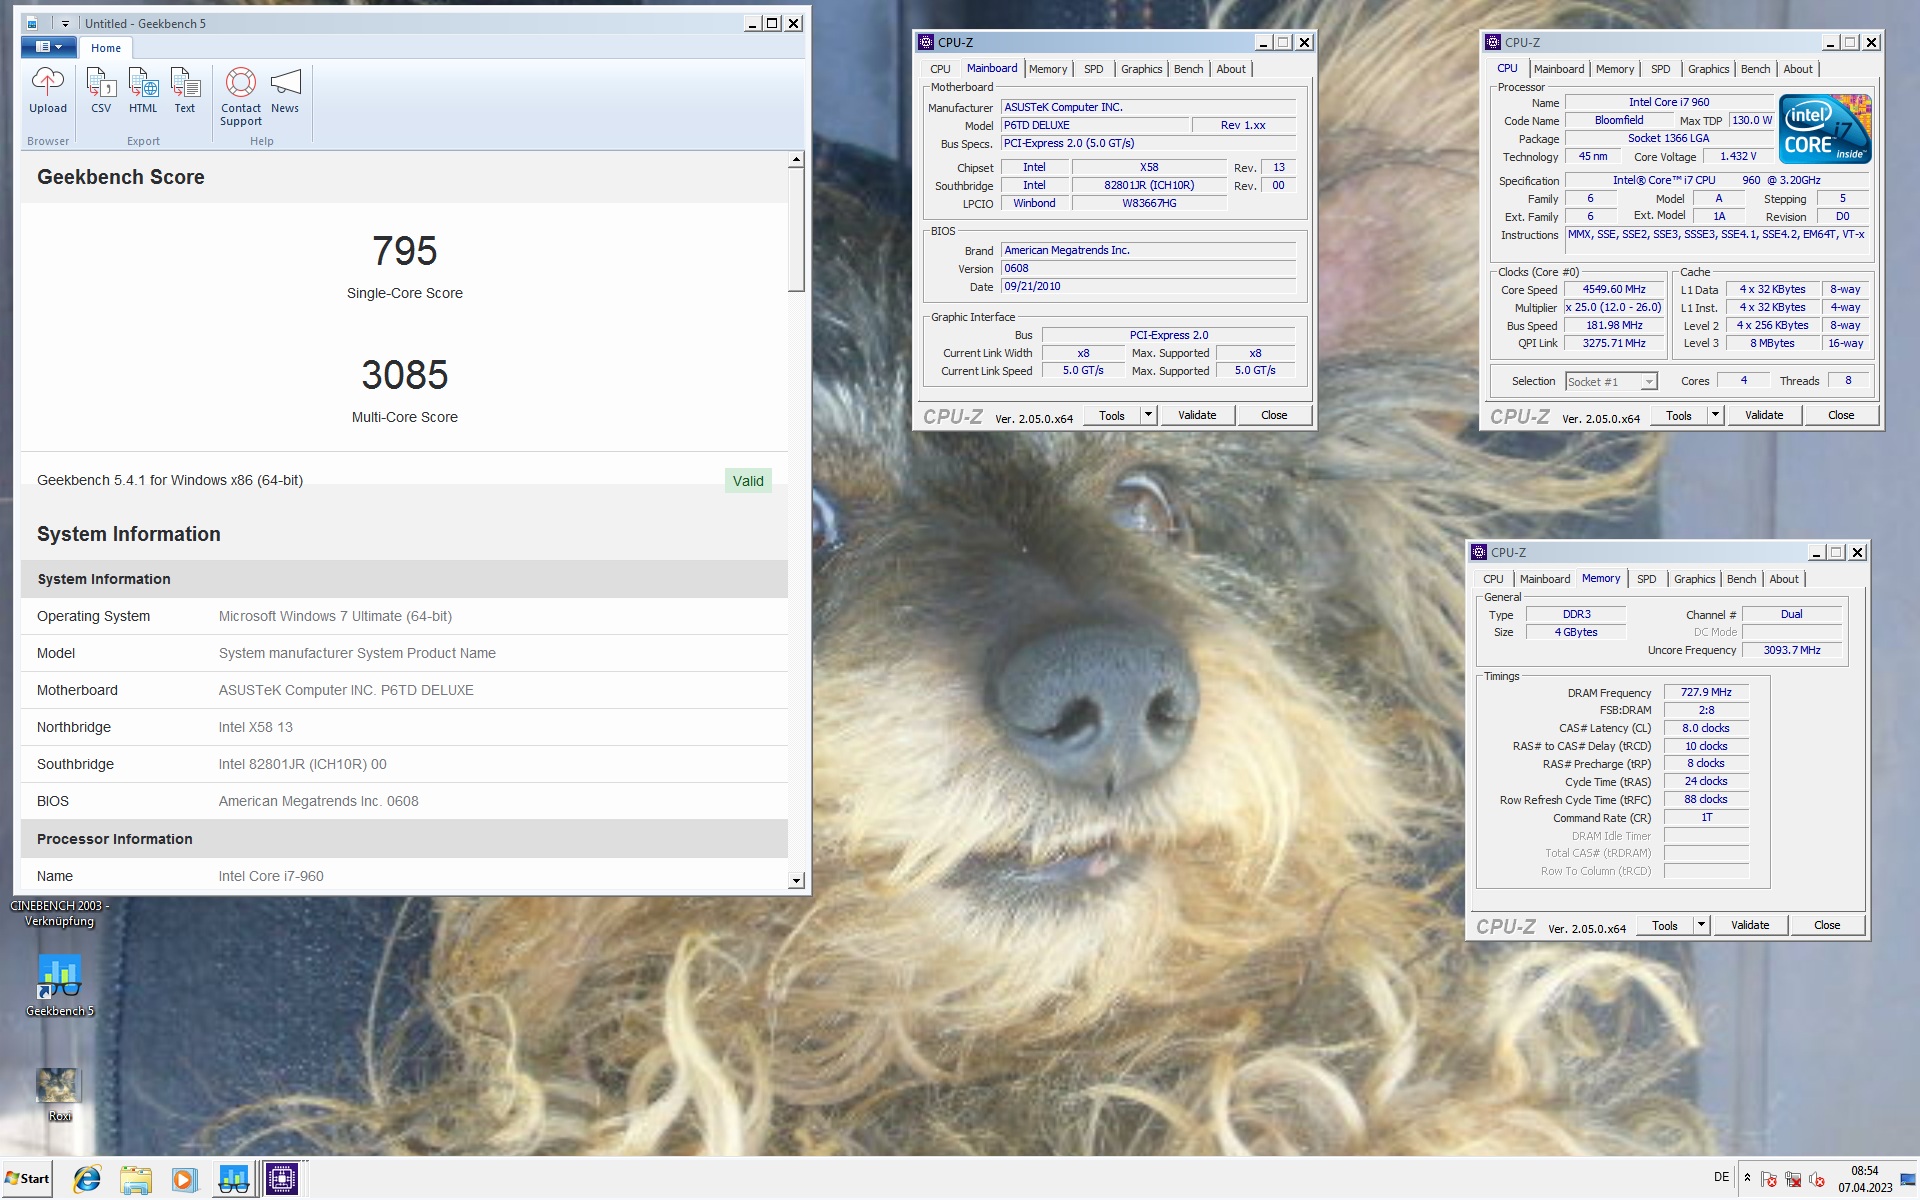
Task: Open Contact Support in Geekbench
Action: coord(241,97)
